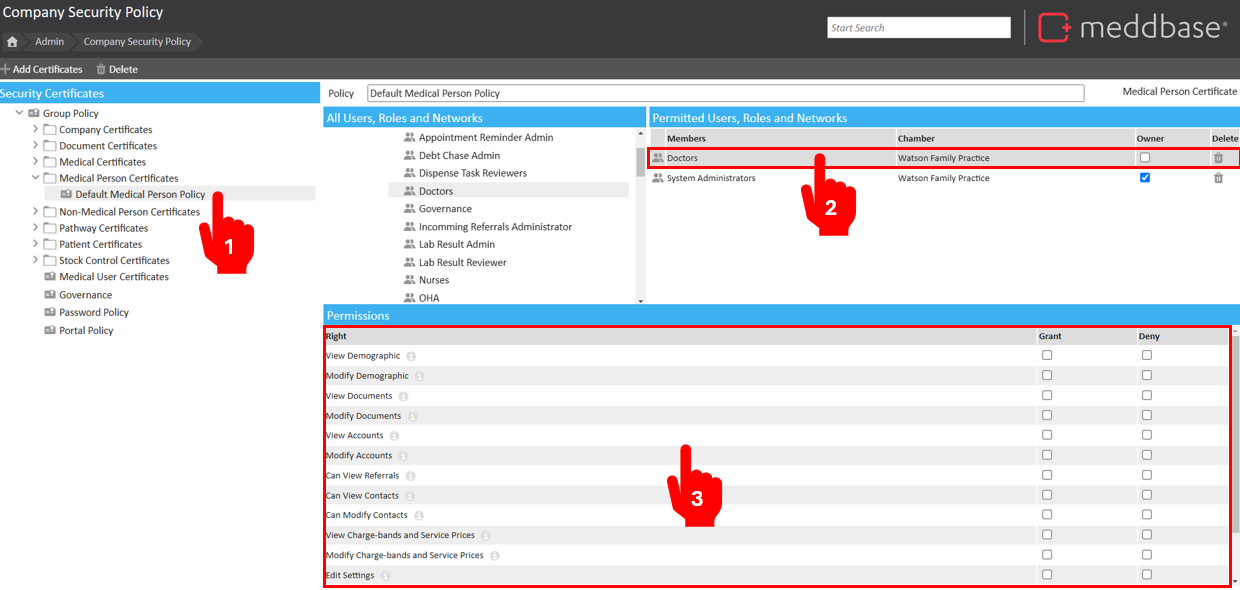
Task: Collapse the Medical Person Certificates folder
Action: point(36,178)
